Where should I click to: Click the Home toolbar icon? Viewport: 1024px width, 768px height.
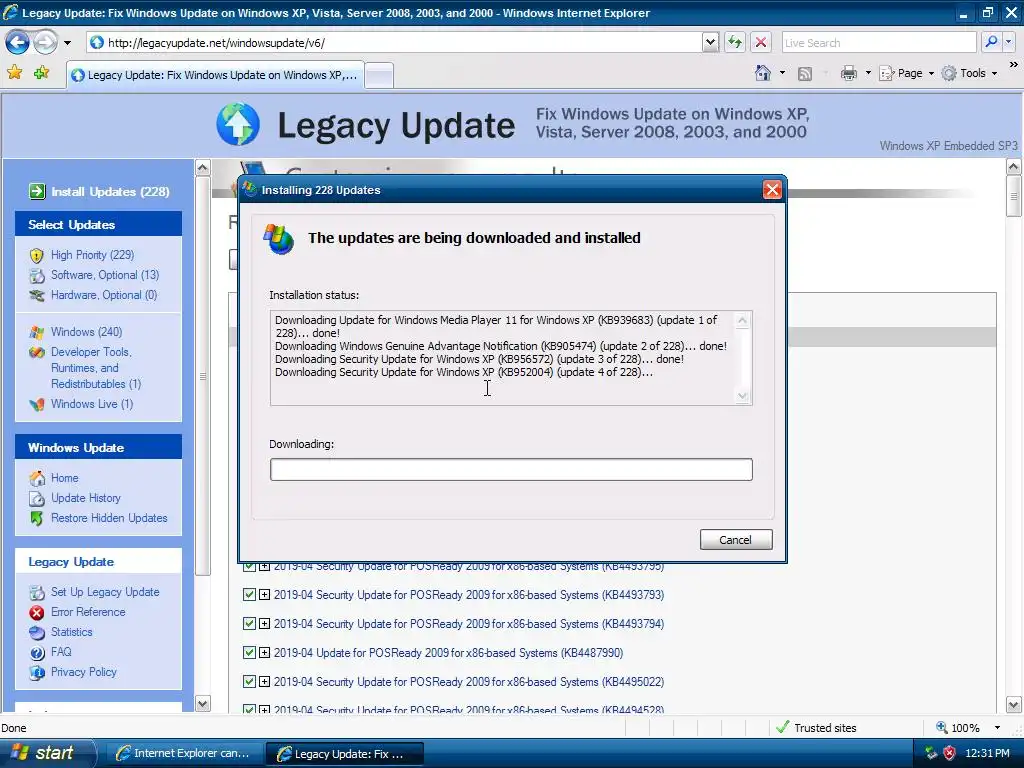[x=763, y=73]
